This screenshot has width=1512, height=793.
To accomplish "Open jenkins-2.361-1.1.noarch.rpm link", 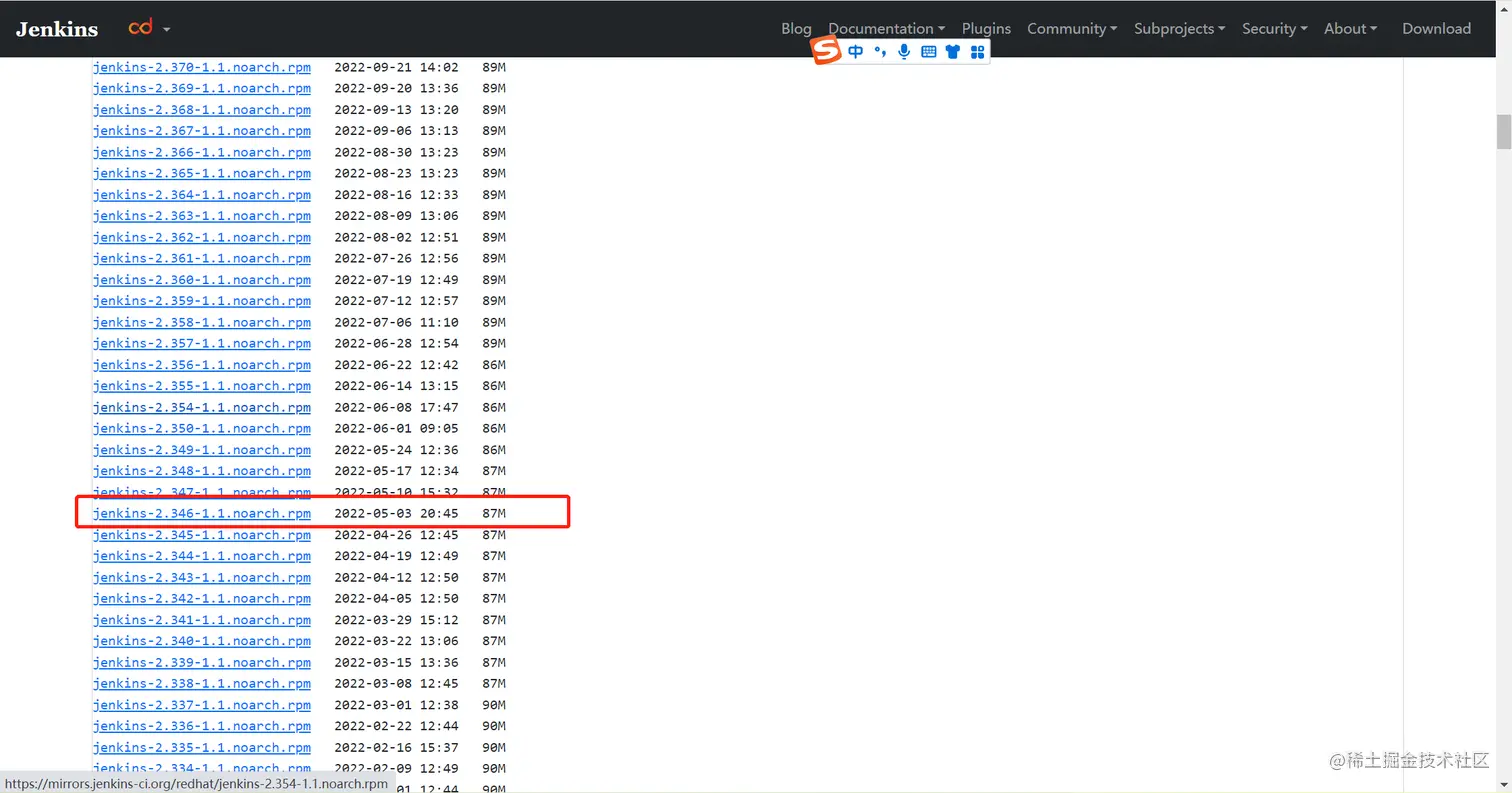I will 202,258.
